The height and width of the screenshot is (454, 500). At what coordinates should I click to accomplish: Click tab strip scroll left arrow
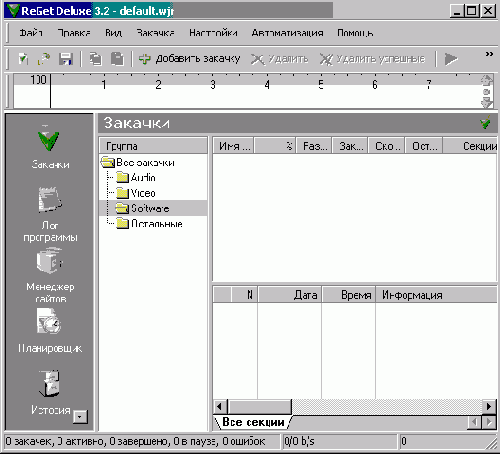point(475,422)
